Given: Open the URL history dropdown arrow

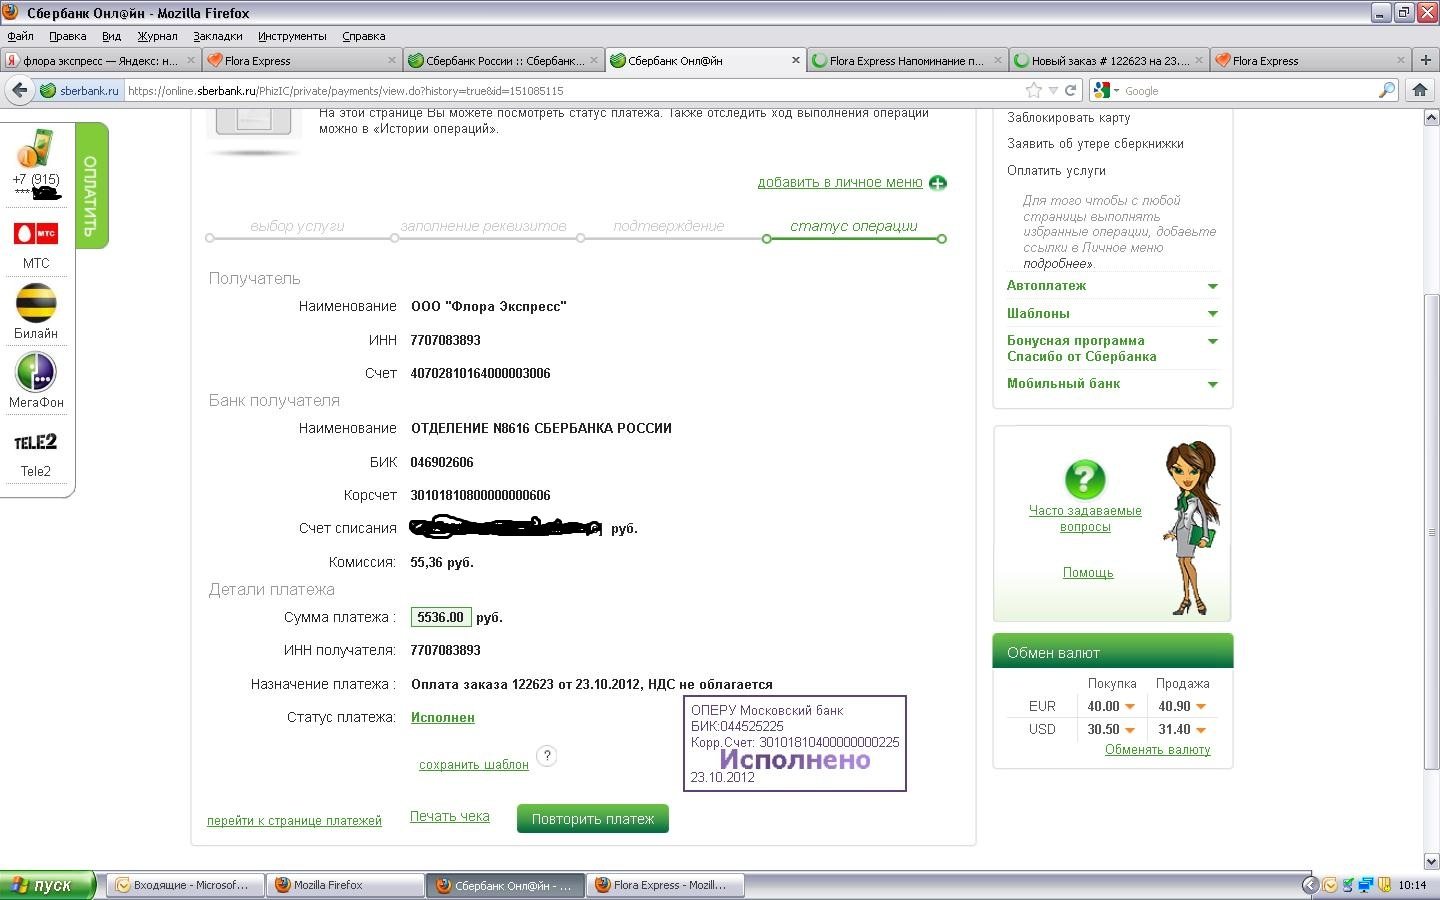Looking at the screenshot, I should coord(1053,90).
